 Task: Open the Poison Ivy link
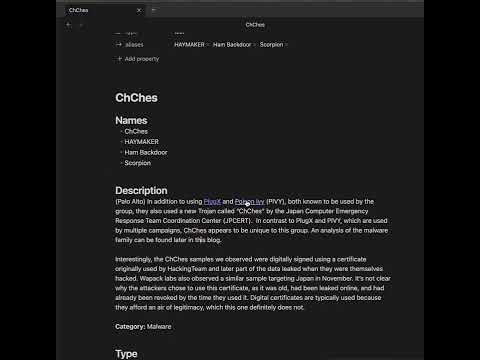(249, 201)
